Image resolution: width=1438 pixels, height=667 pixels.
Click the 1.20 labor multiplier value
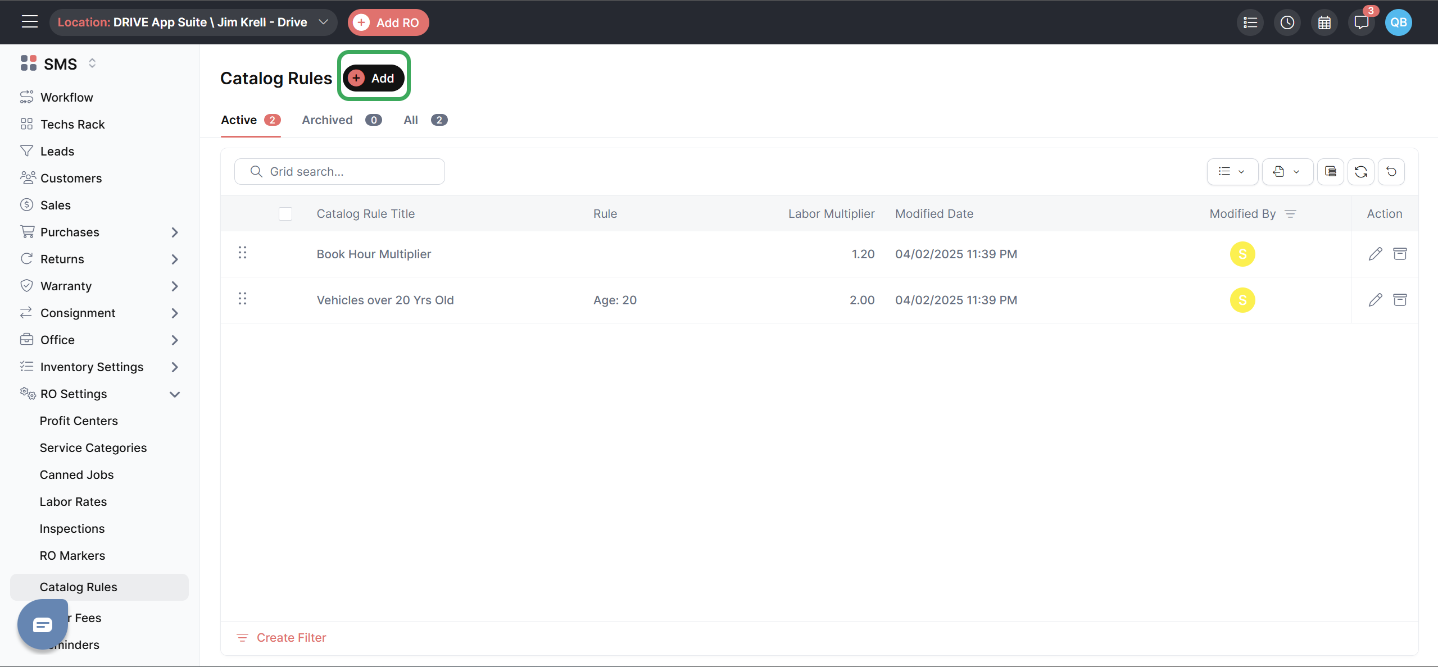pyautogui.click(x=863, y=254)
